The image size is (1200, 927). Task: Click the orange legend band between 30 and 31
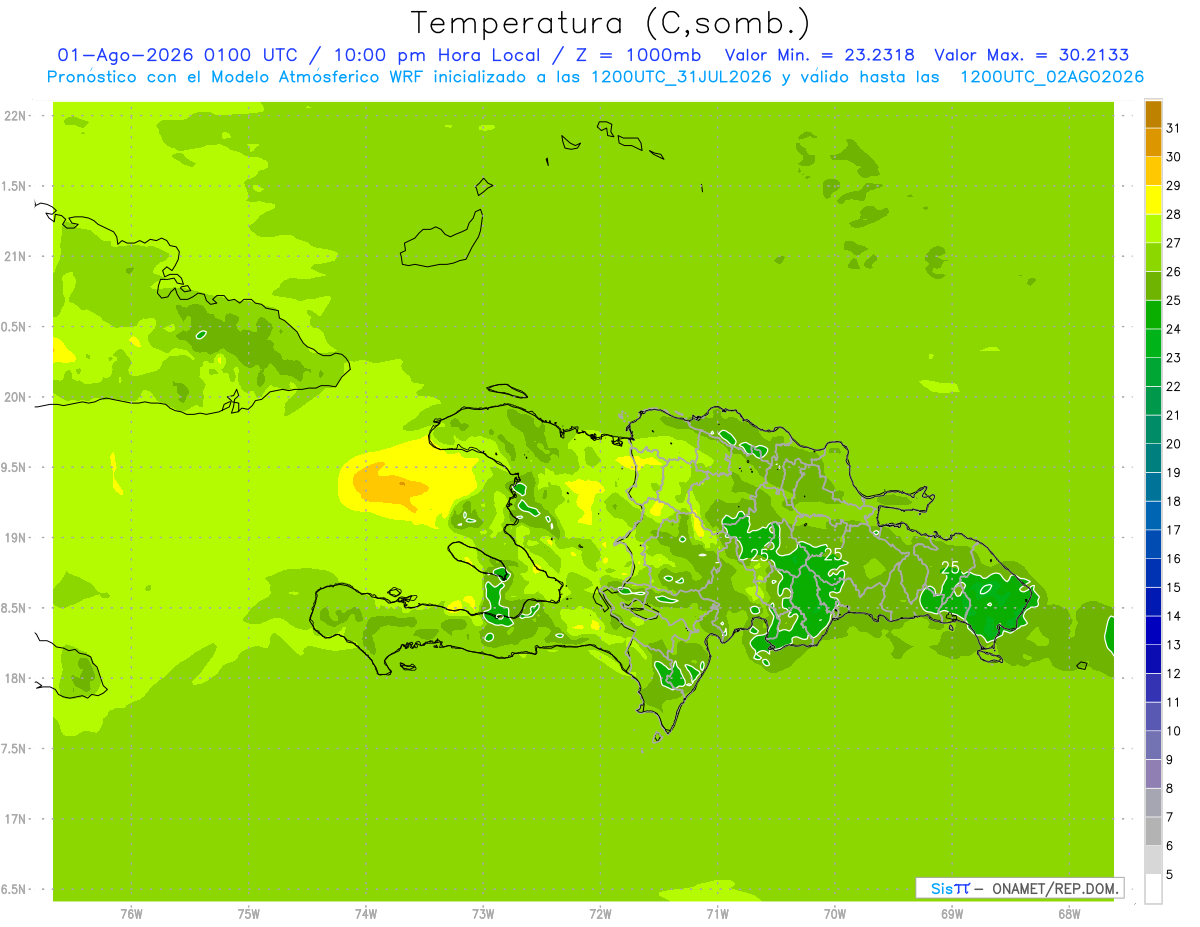[1153, 143]
